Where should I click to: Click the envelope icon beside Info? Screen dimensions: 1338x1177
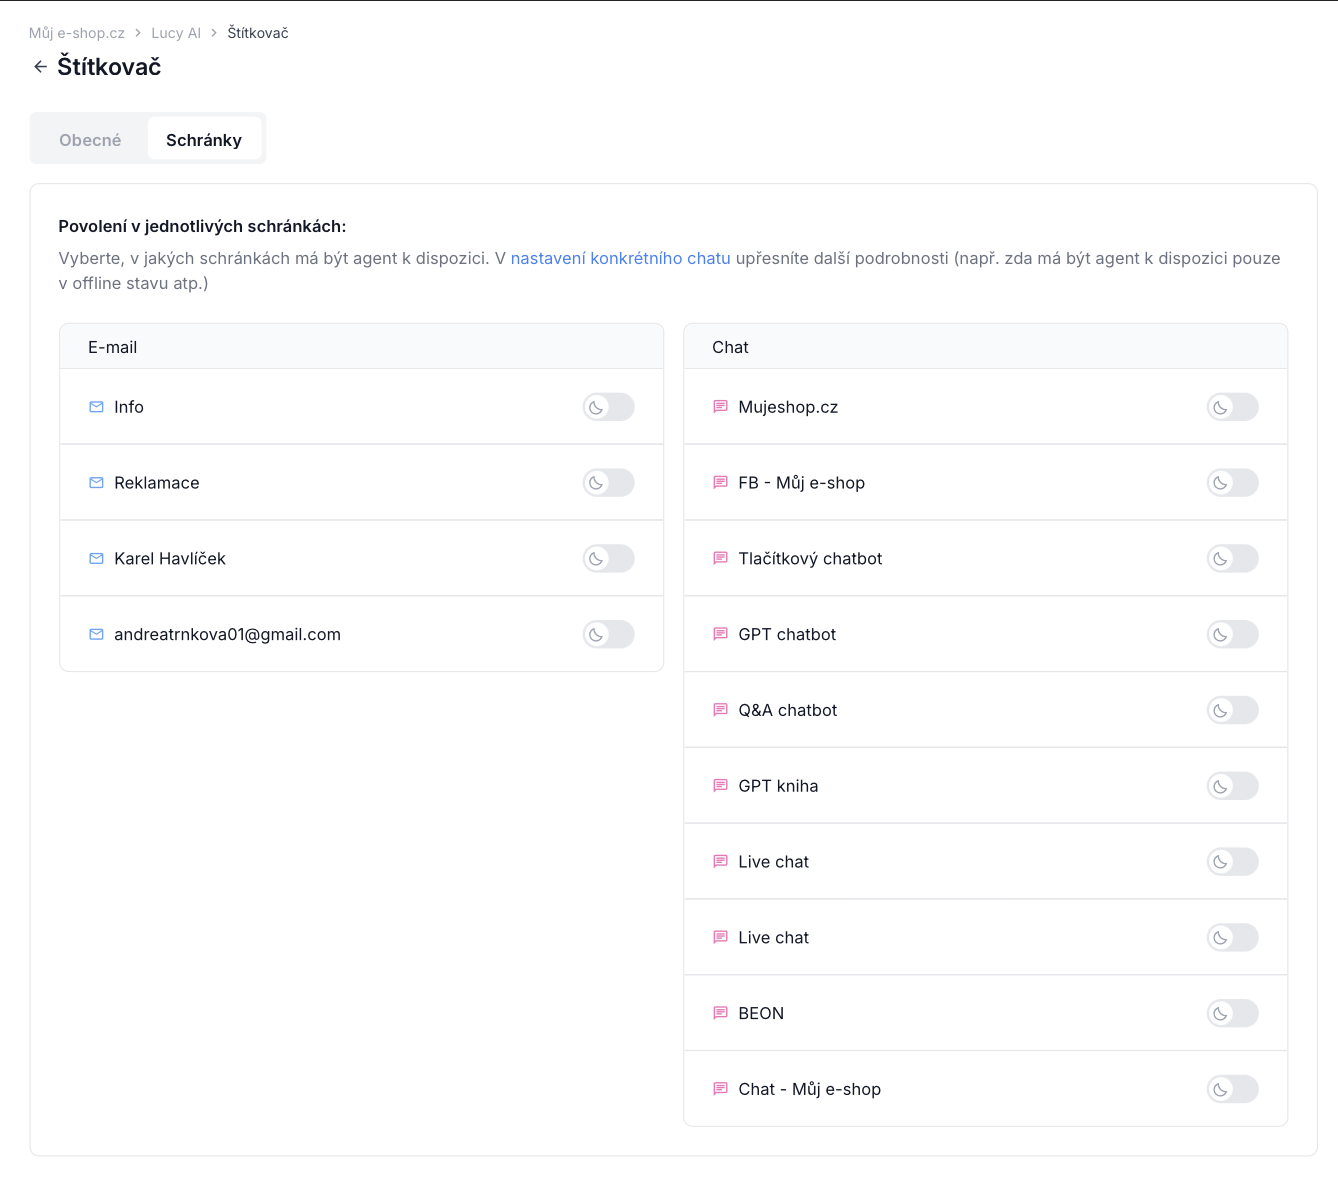tap(96, 407)
